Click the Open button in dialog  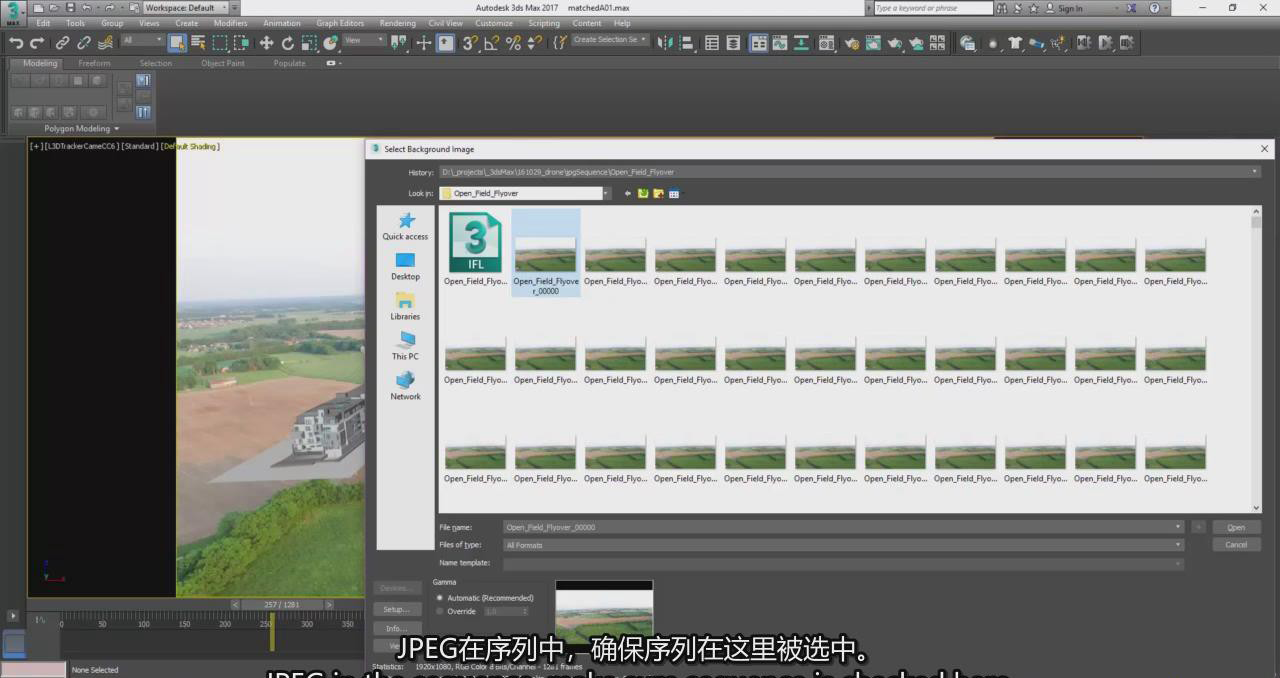1236,527
